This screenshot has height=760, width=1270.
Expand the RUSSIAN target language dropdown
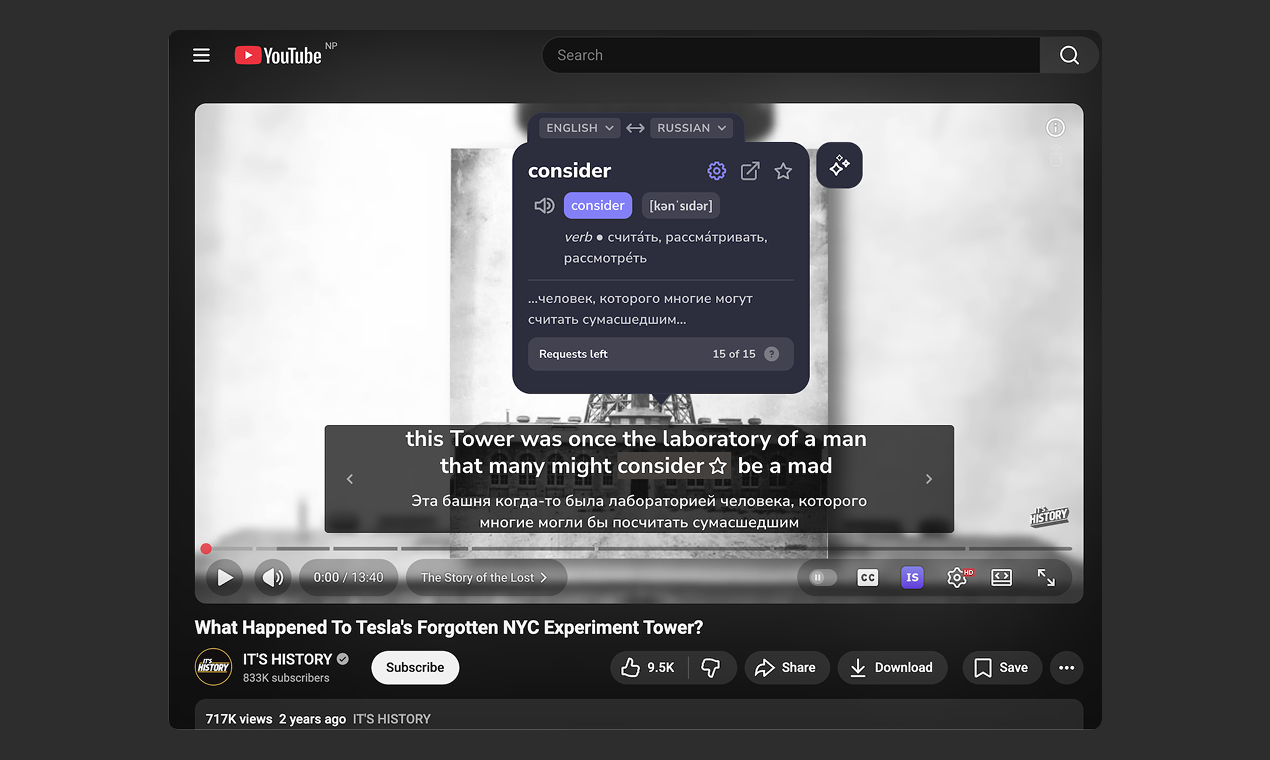pos(692,128)
